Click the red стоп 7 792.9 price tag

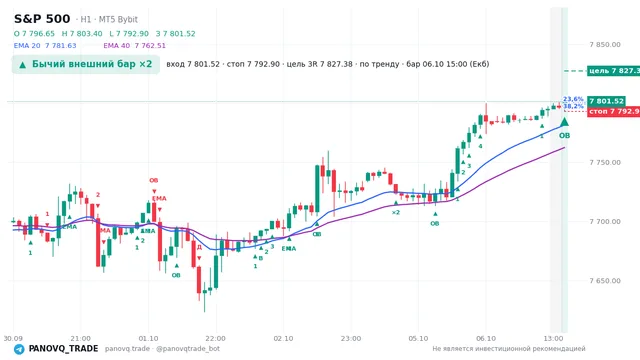(613, 111)
